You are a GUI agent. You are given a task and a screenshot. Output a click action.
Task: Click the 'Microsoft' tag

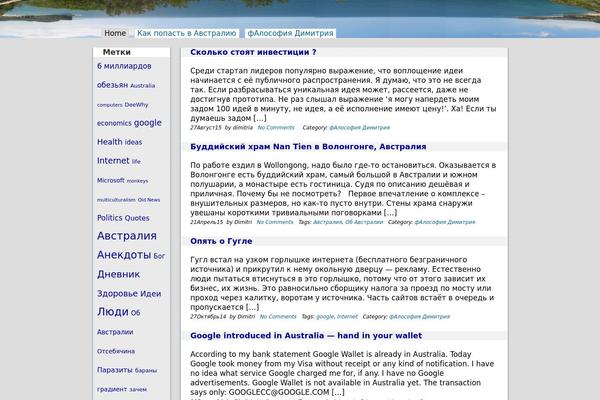tap(111, 180)
